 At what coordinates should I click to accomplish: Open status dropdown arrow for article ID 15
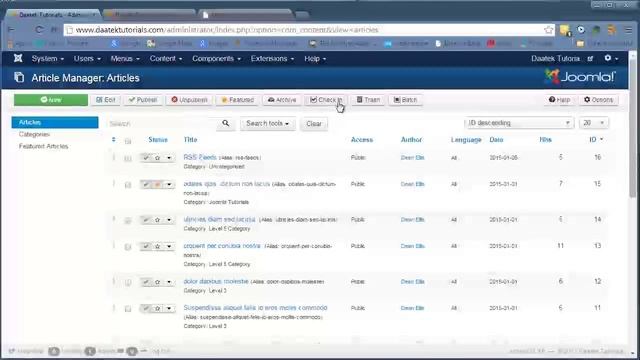coord(169,184)
